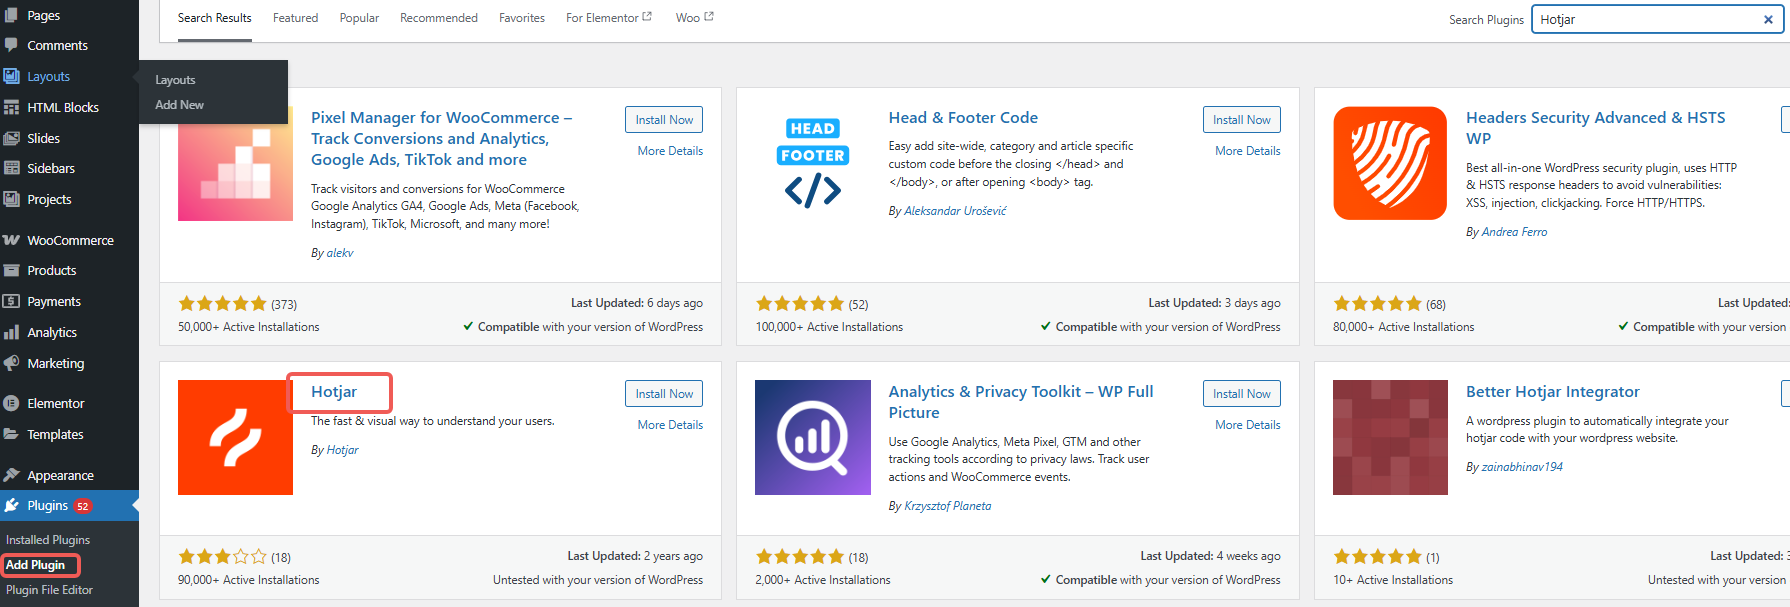Switch to the Popular tab
Viewport: 1790px width, 607px height.
click(359, 18)
